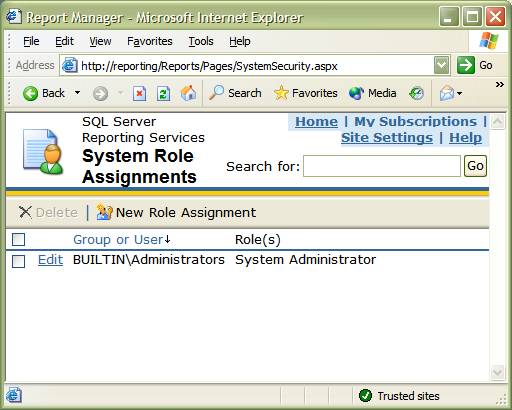The image size is (512, 410).
Task: Open the Media toolbar button
Action: click(372, 93)
